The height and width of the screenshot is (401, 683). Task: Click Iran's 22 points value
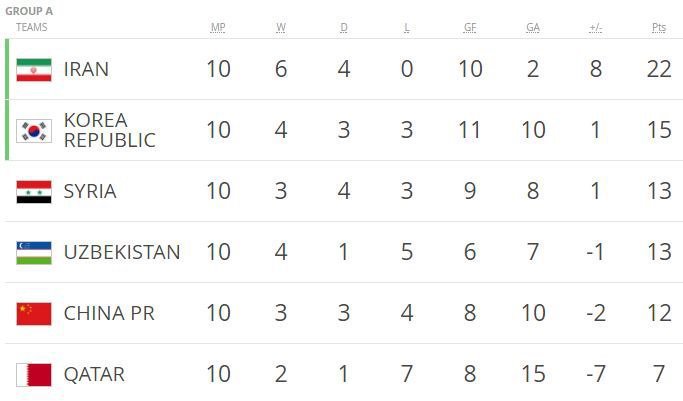click(x=659, y=69)
